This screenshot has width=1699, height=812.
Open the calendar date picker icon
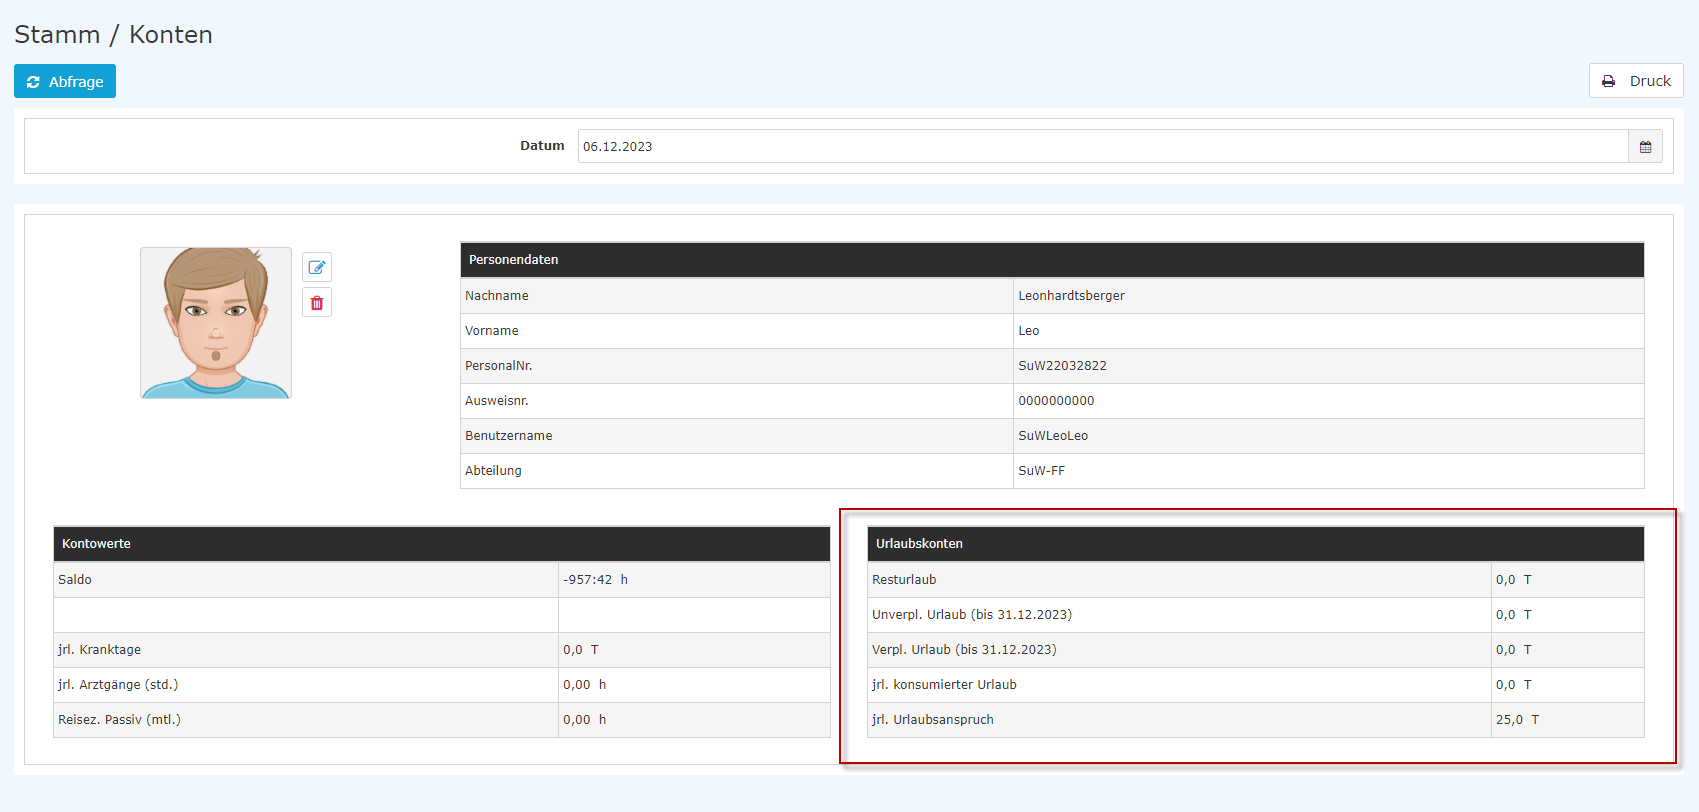(1645, 146)
